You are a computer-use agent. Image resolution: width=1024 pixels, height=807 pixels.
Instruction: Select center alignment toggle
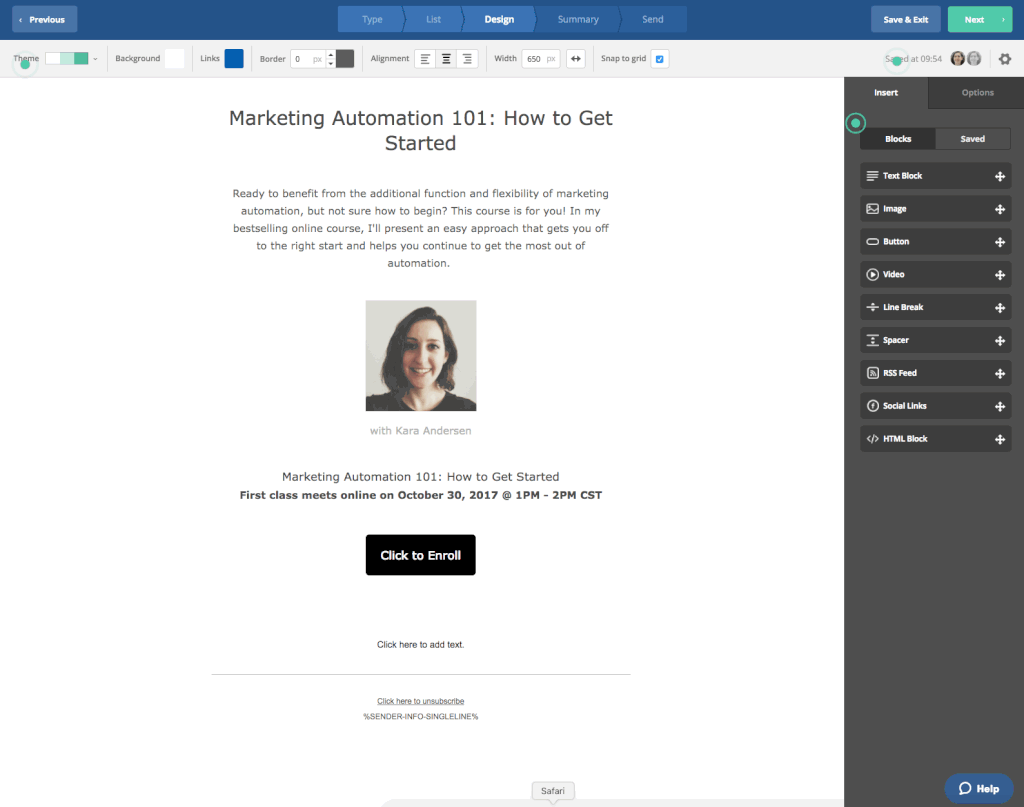click(446, 59)
